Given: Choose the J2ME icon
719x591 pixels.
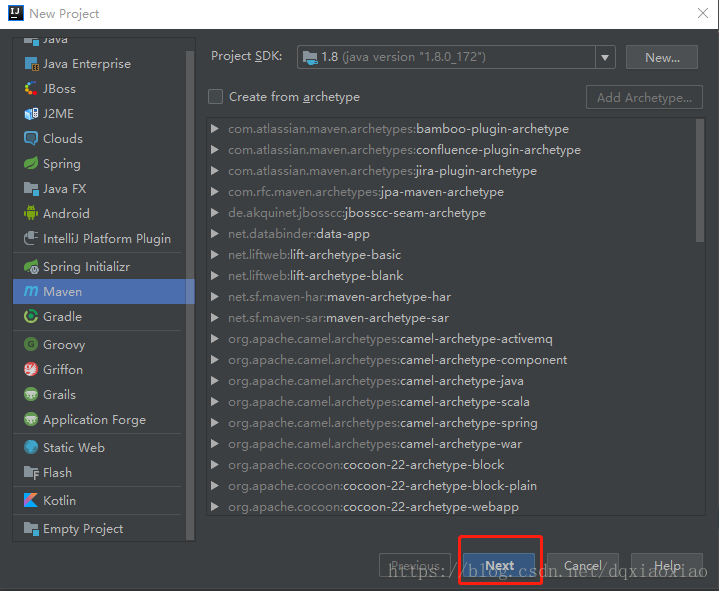Looking at the screenshot, I should point(31,113).
